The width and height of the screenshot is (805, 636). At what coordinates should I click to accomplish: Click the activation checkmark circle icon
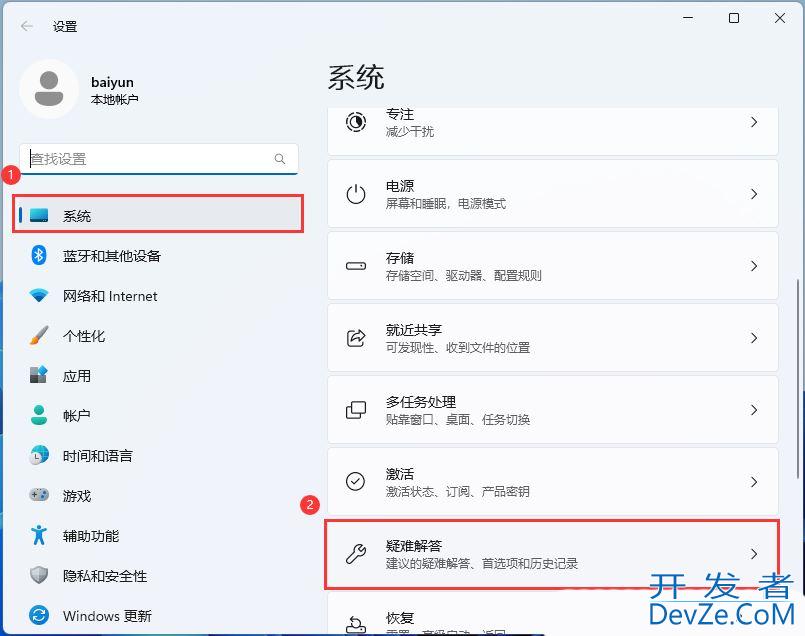point(356,481)
